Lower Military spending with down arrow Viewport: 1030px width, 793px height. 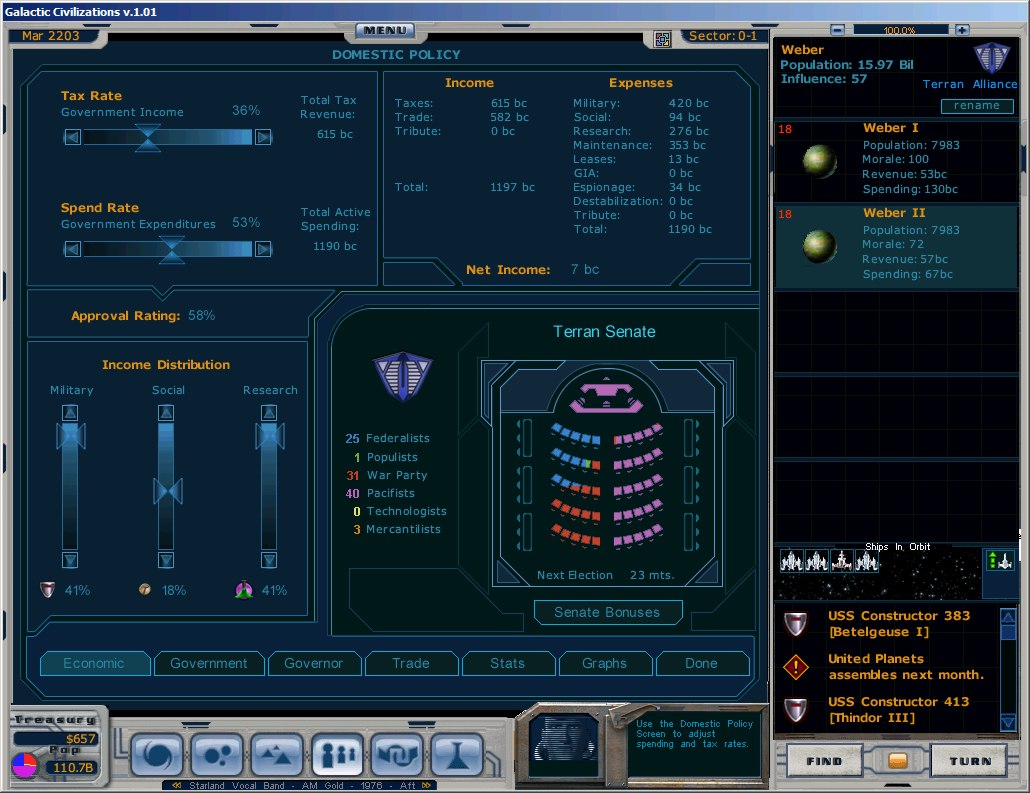pyautogui.click(x=70, y=560)
